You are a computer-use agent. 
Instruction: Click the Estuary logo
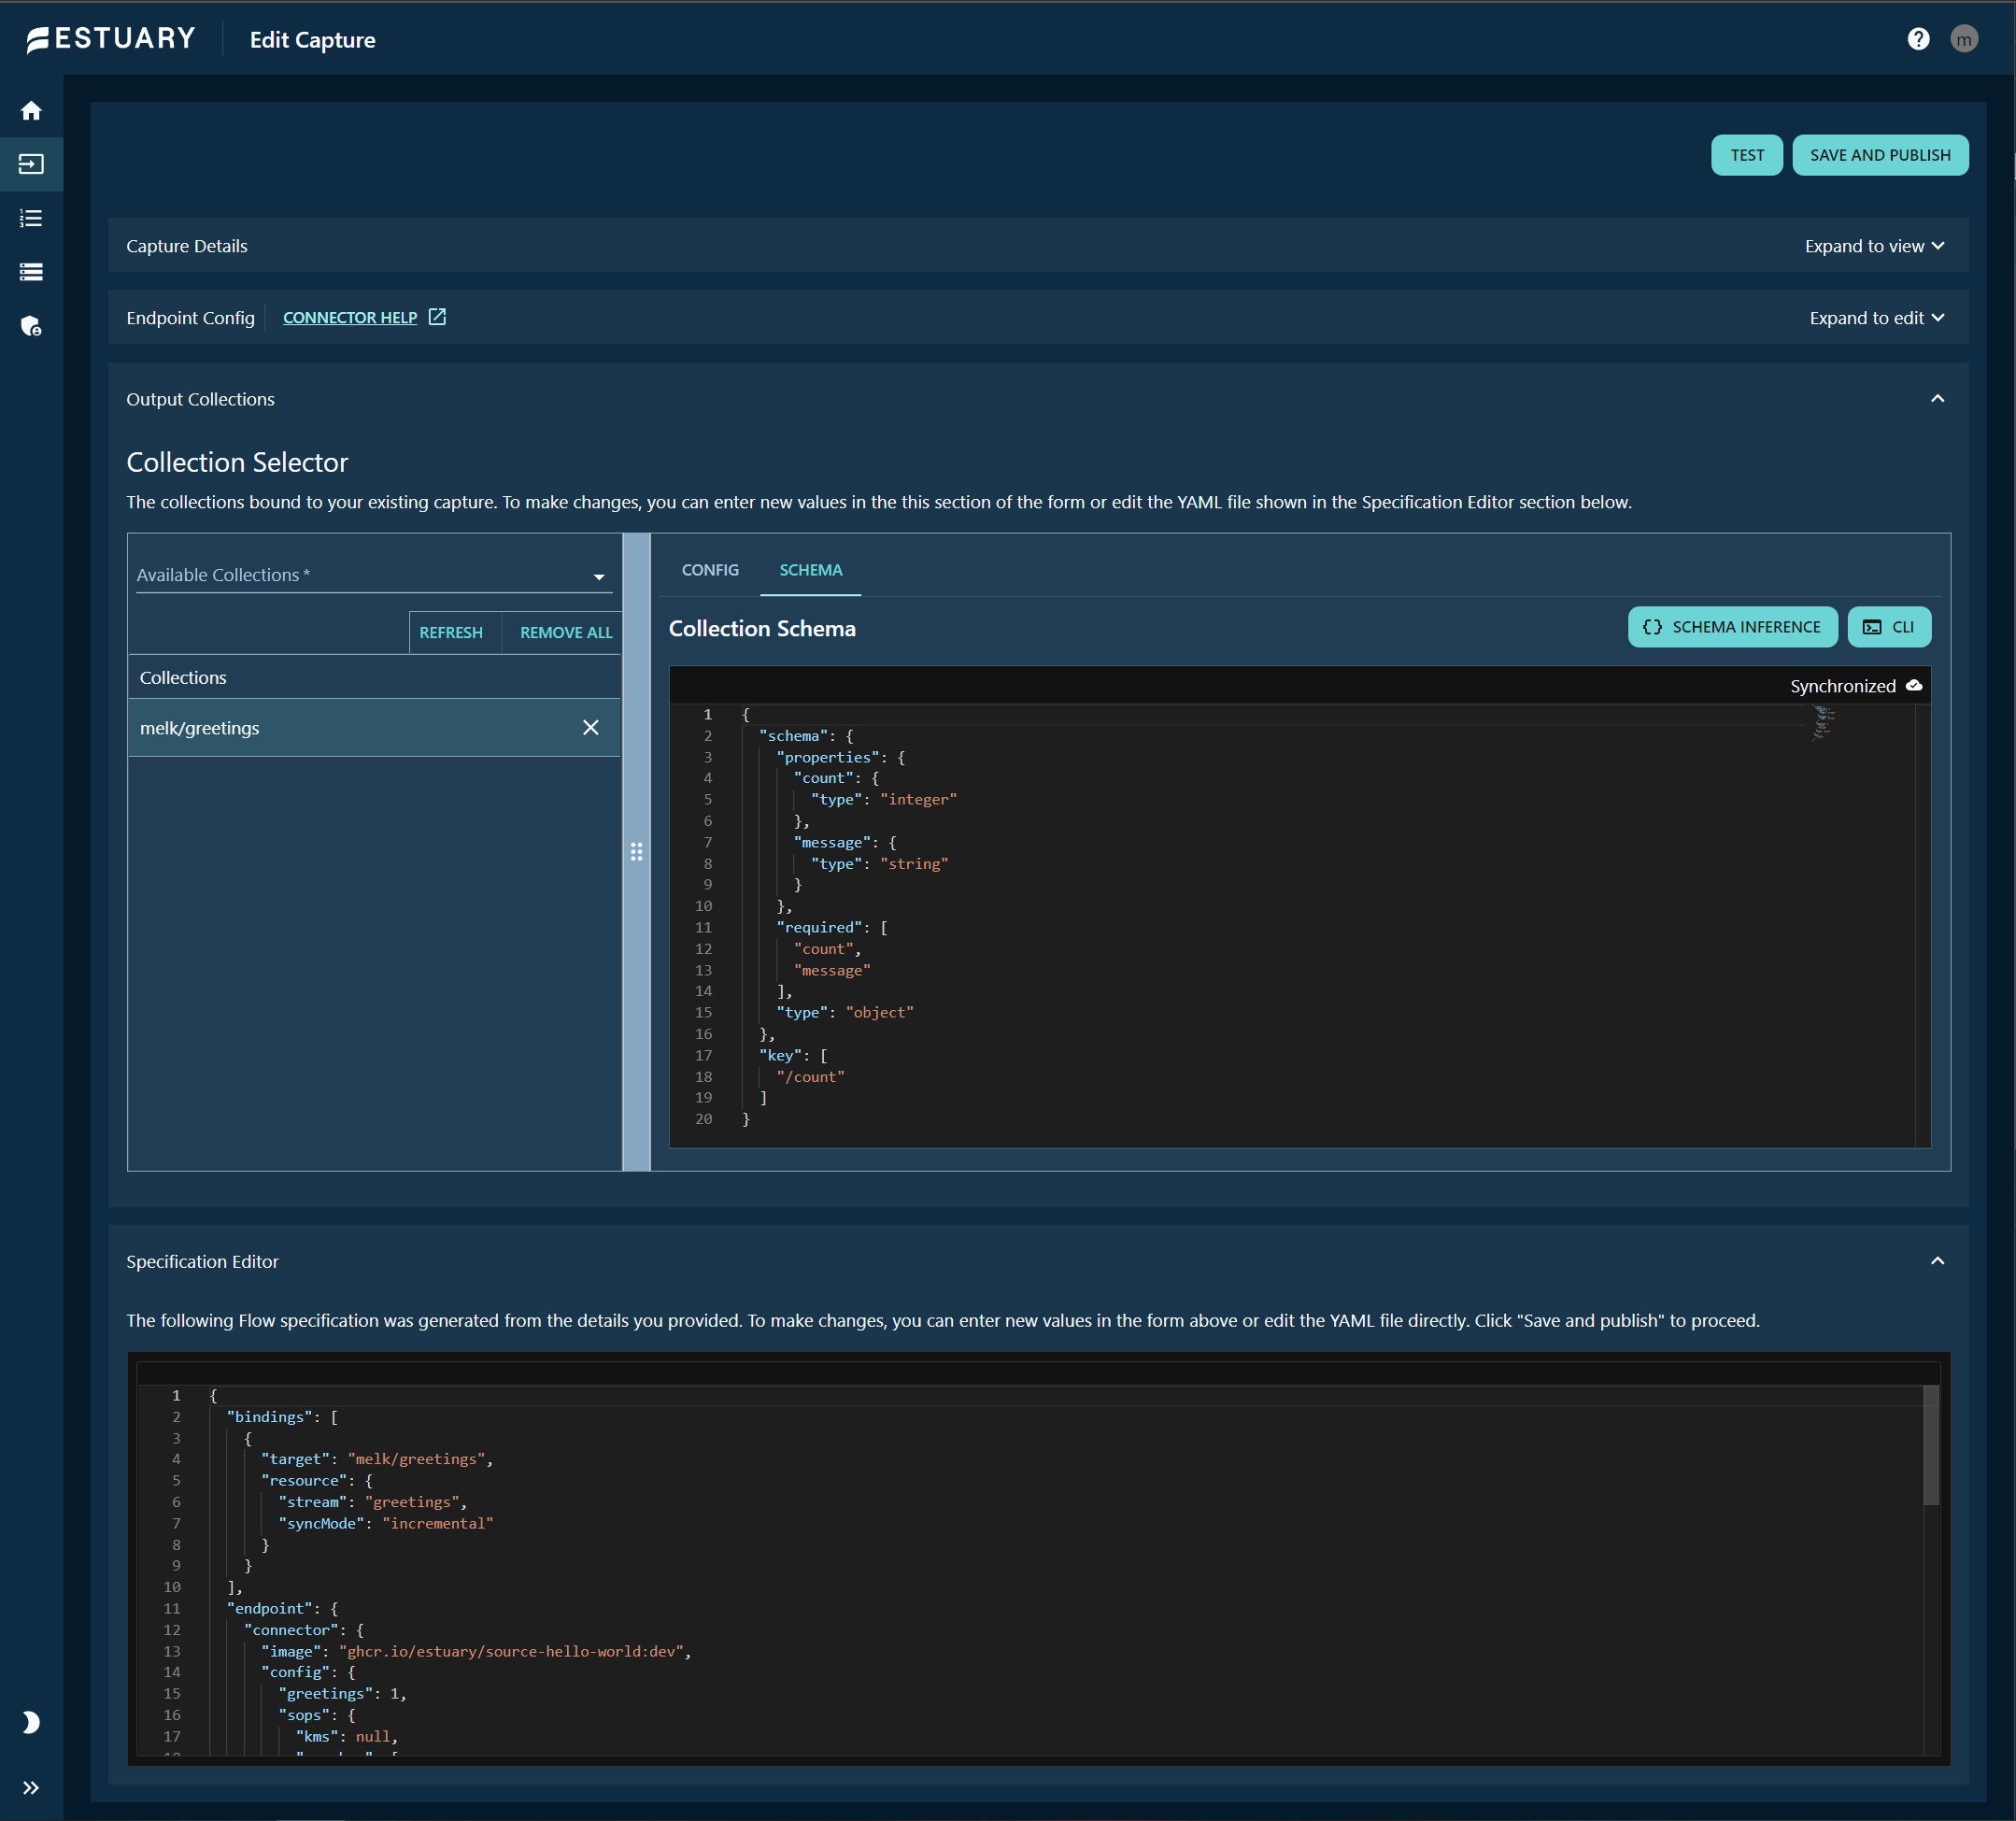coord(111,39)
